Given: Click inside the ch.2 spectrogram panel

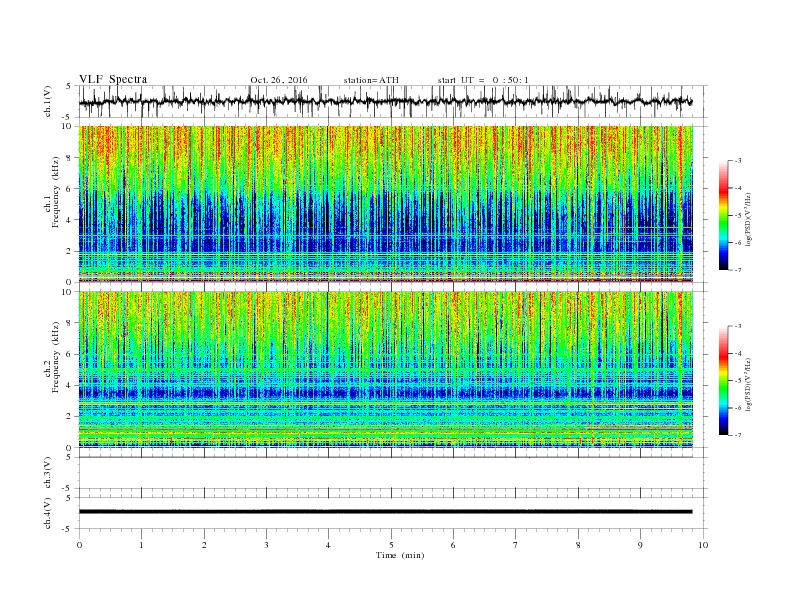Looking at the screenshot, I should pos(386,369).
